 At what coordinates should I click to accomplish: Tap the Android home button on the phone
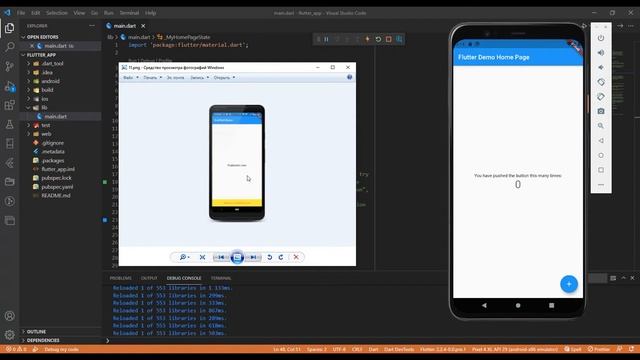(518, 305)
